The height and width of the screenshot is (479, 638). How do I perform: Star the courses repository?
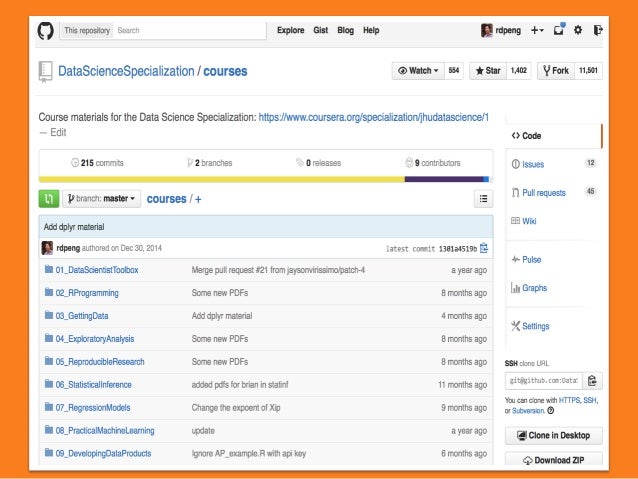(488, 71)
